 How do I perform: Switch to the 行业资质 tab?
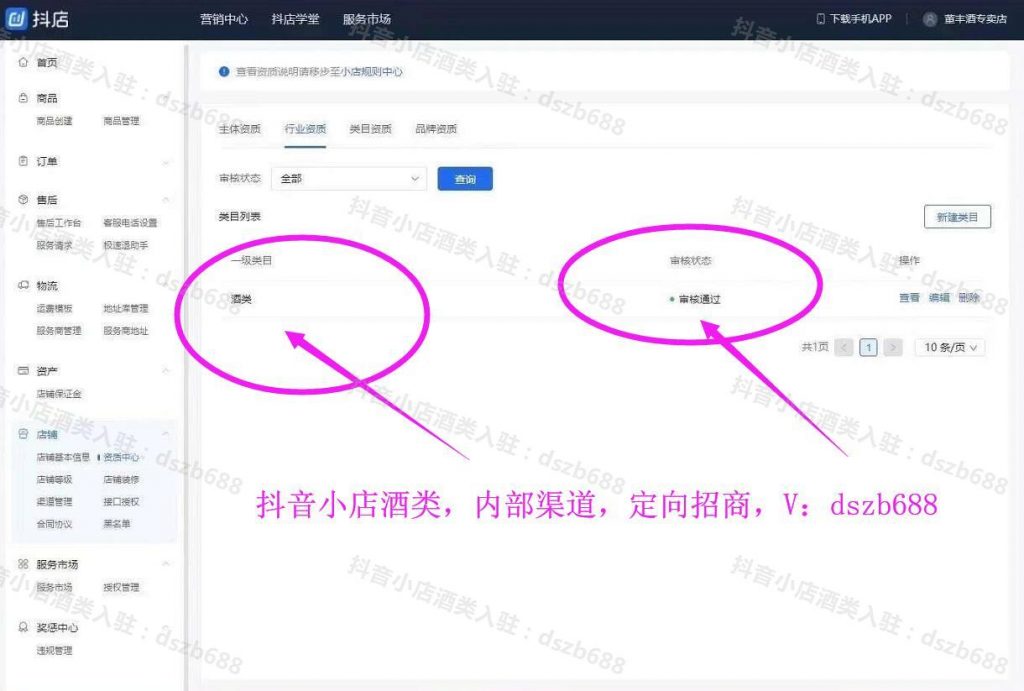tap(305, 129)
